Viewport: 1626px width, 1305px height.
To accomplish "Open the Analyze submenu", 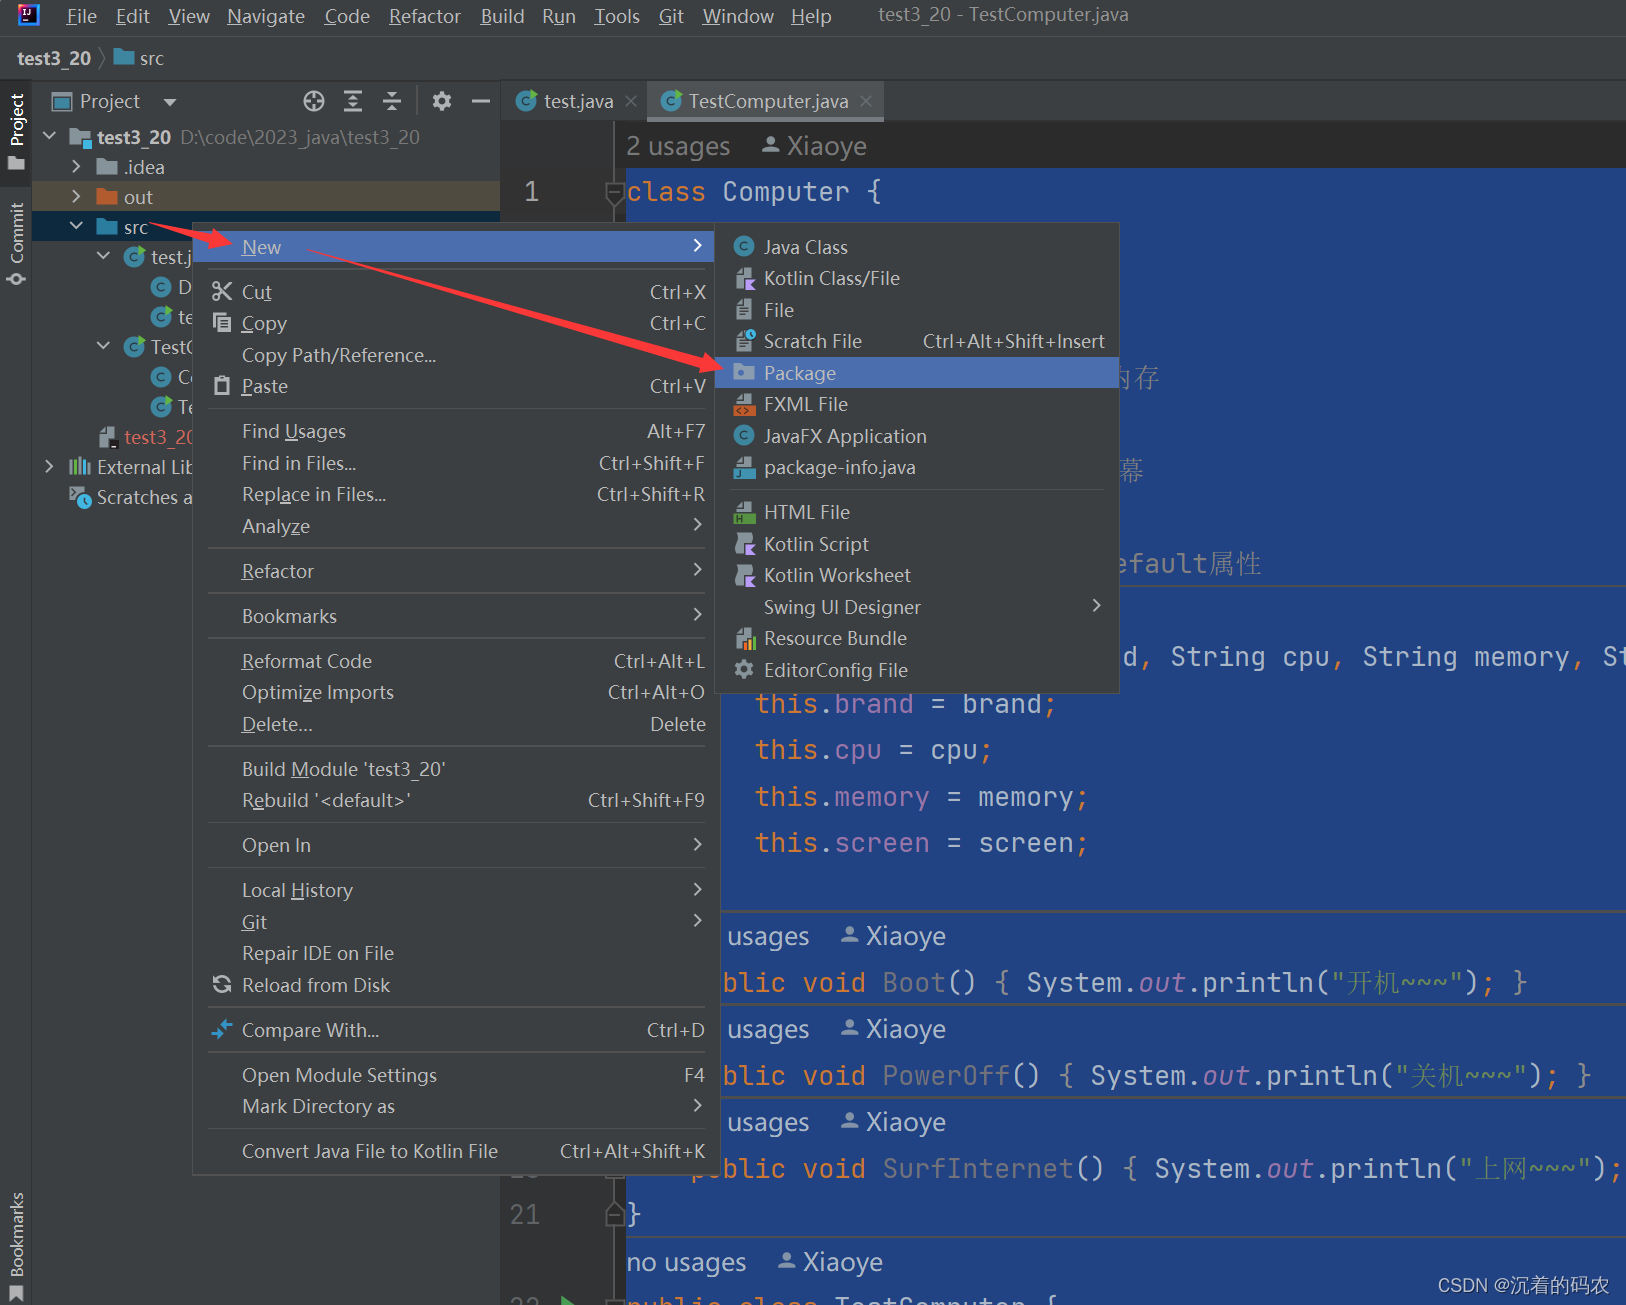I will click(456, 526).
